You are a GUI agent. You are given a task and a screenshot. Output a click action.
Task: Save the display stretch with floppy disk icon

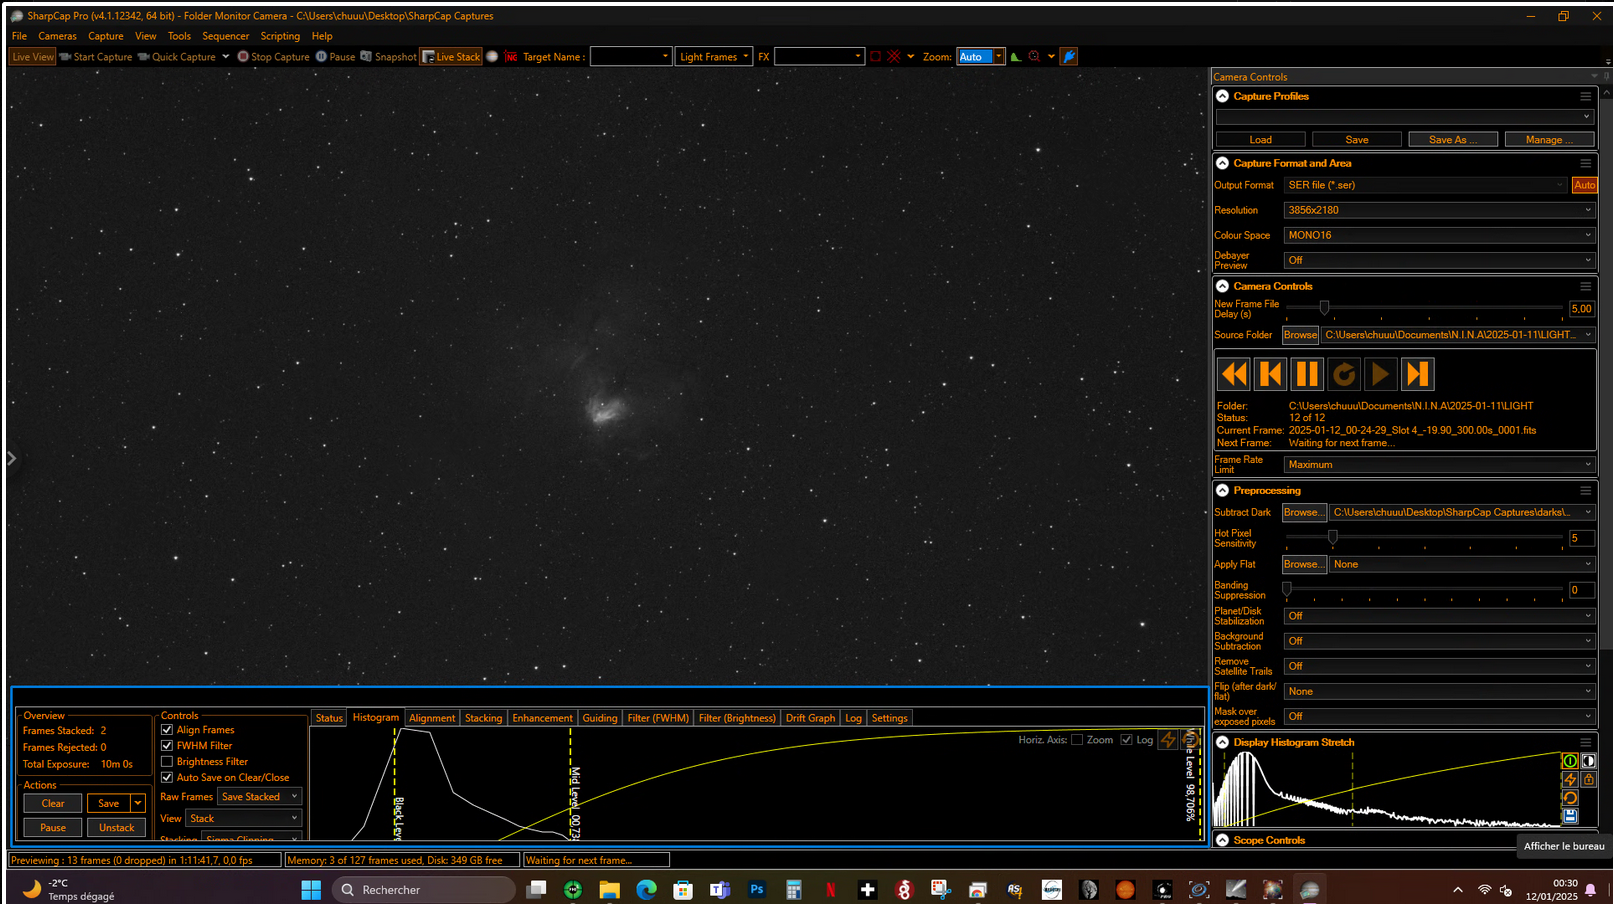(1570, 816)
